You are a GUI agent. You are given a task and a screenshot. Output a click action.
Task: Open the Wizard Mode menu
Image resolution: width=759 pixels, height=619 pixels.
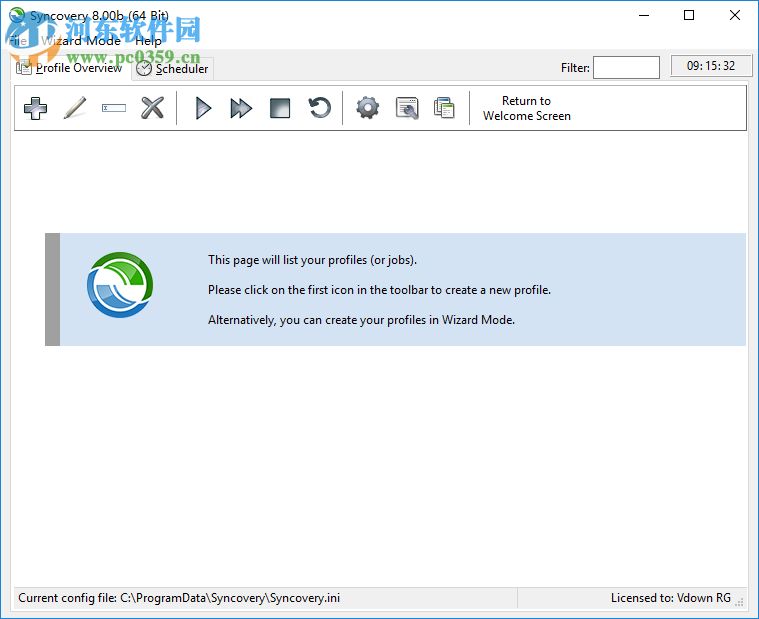(x=81, y=41)
